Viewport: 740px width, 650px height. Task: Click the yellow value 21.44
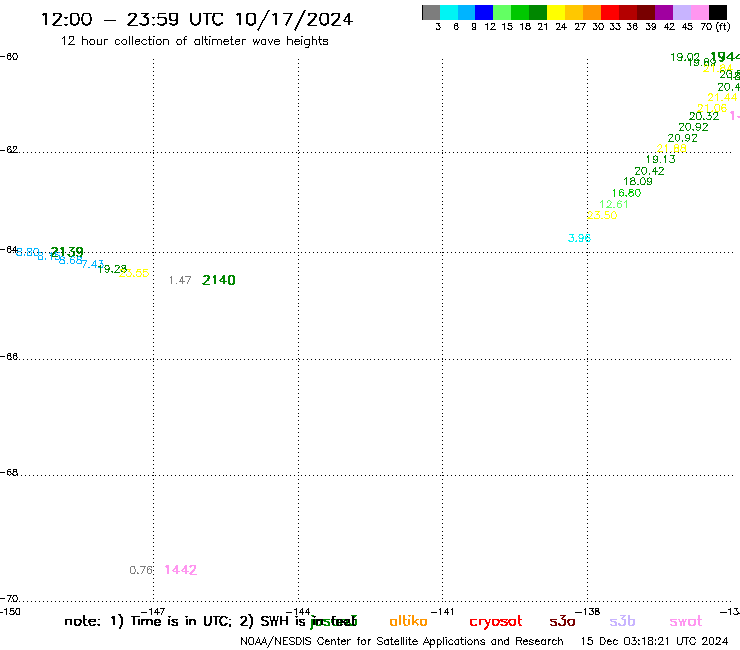point(722,97)
